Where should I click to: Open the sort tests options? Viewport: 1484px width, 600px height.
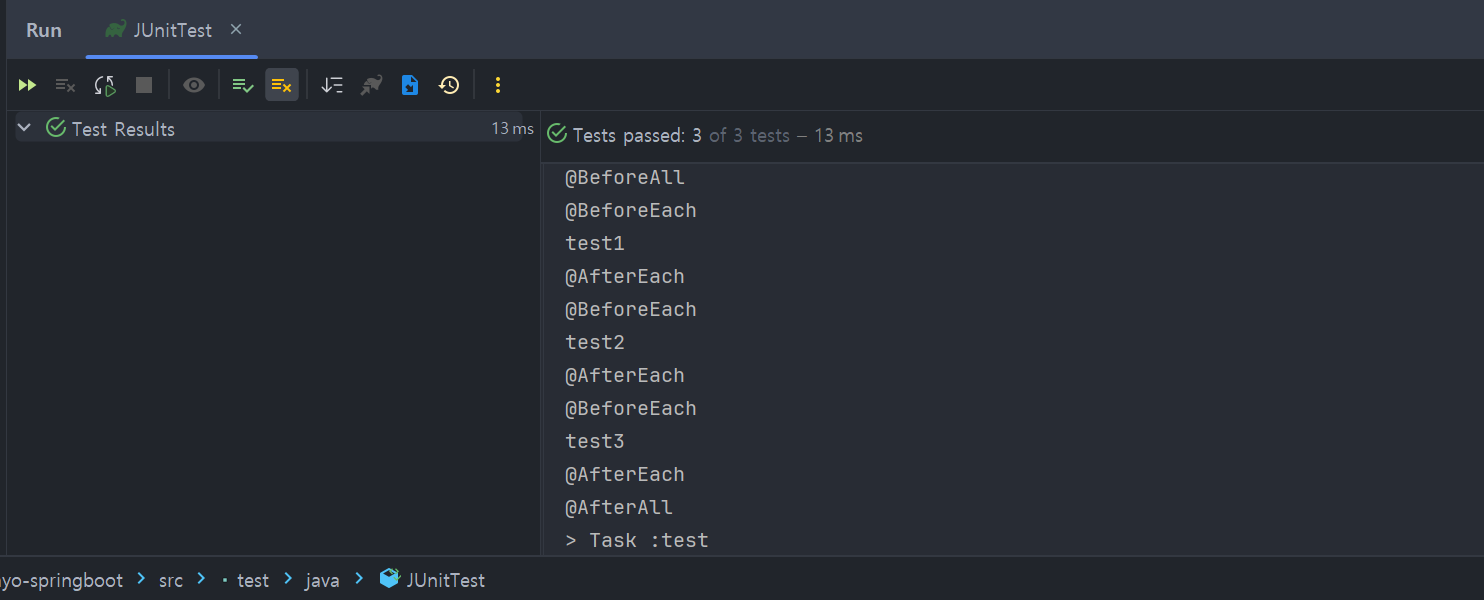tap(332, 85)
